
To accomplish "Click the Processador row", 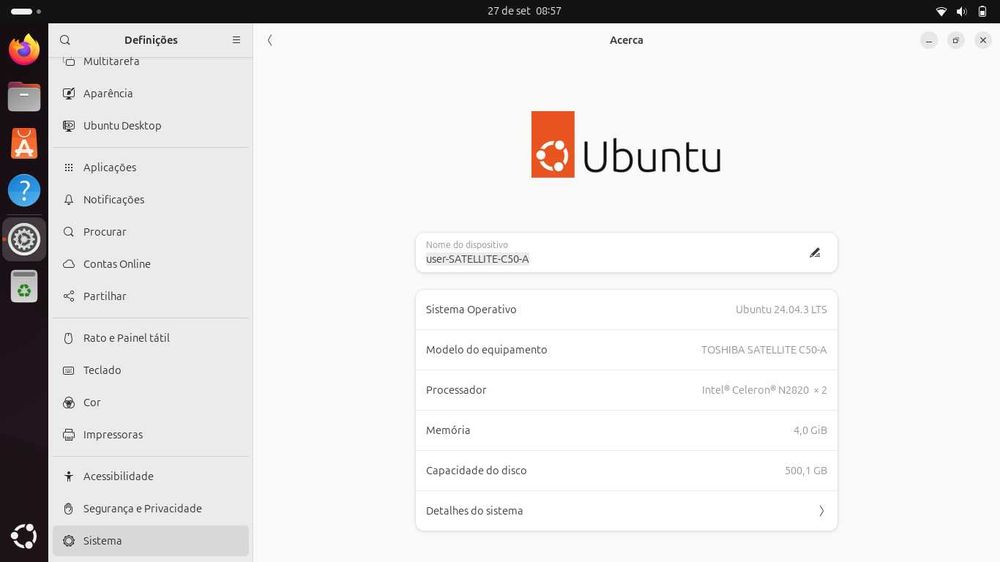I will (626, 390).
